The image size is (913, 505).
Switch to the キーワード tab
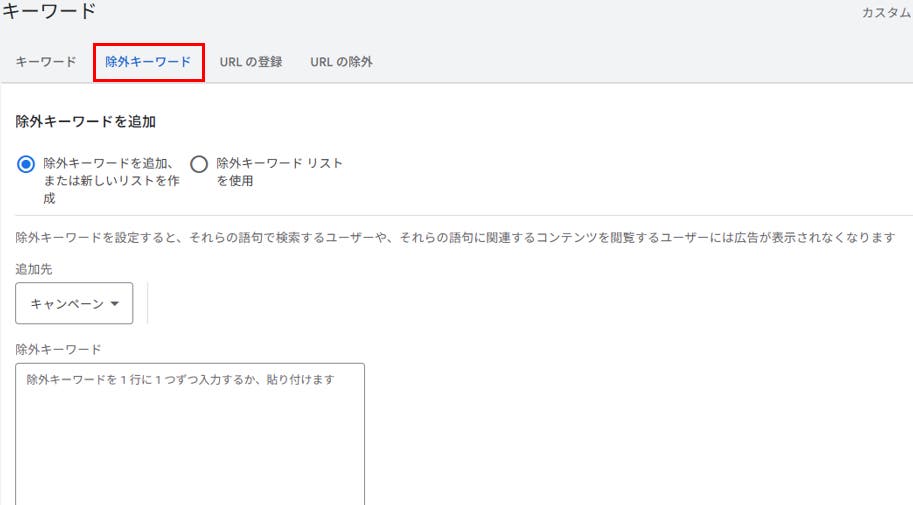(x=46, y=62)
